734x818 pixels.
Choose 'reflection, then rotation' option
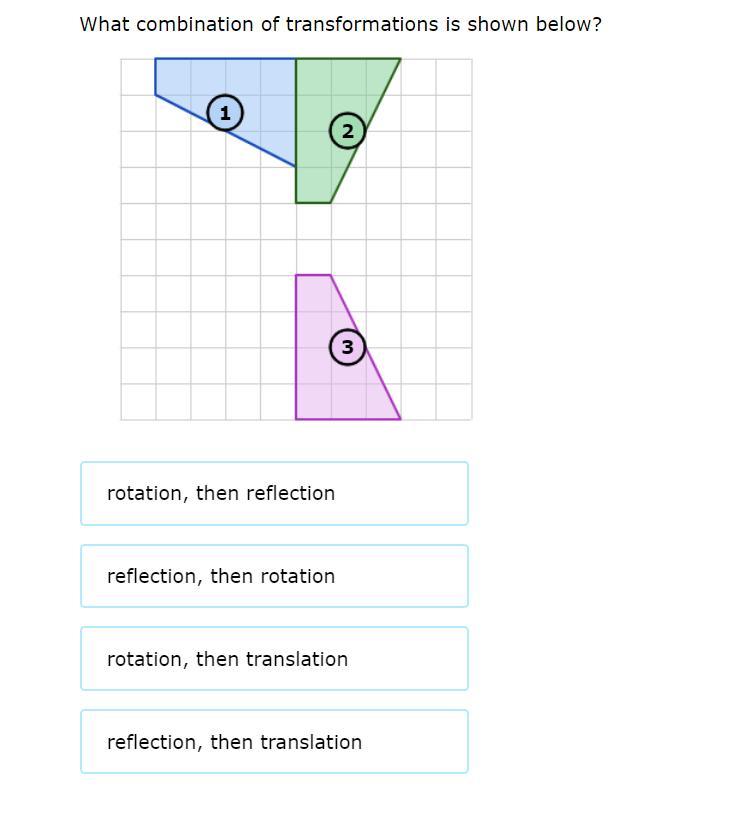[274, 576]
